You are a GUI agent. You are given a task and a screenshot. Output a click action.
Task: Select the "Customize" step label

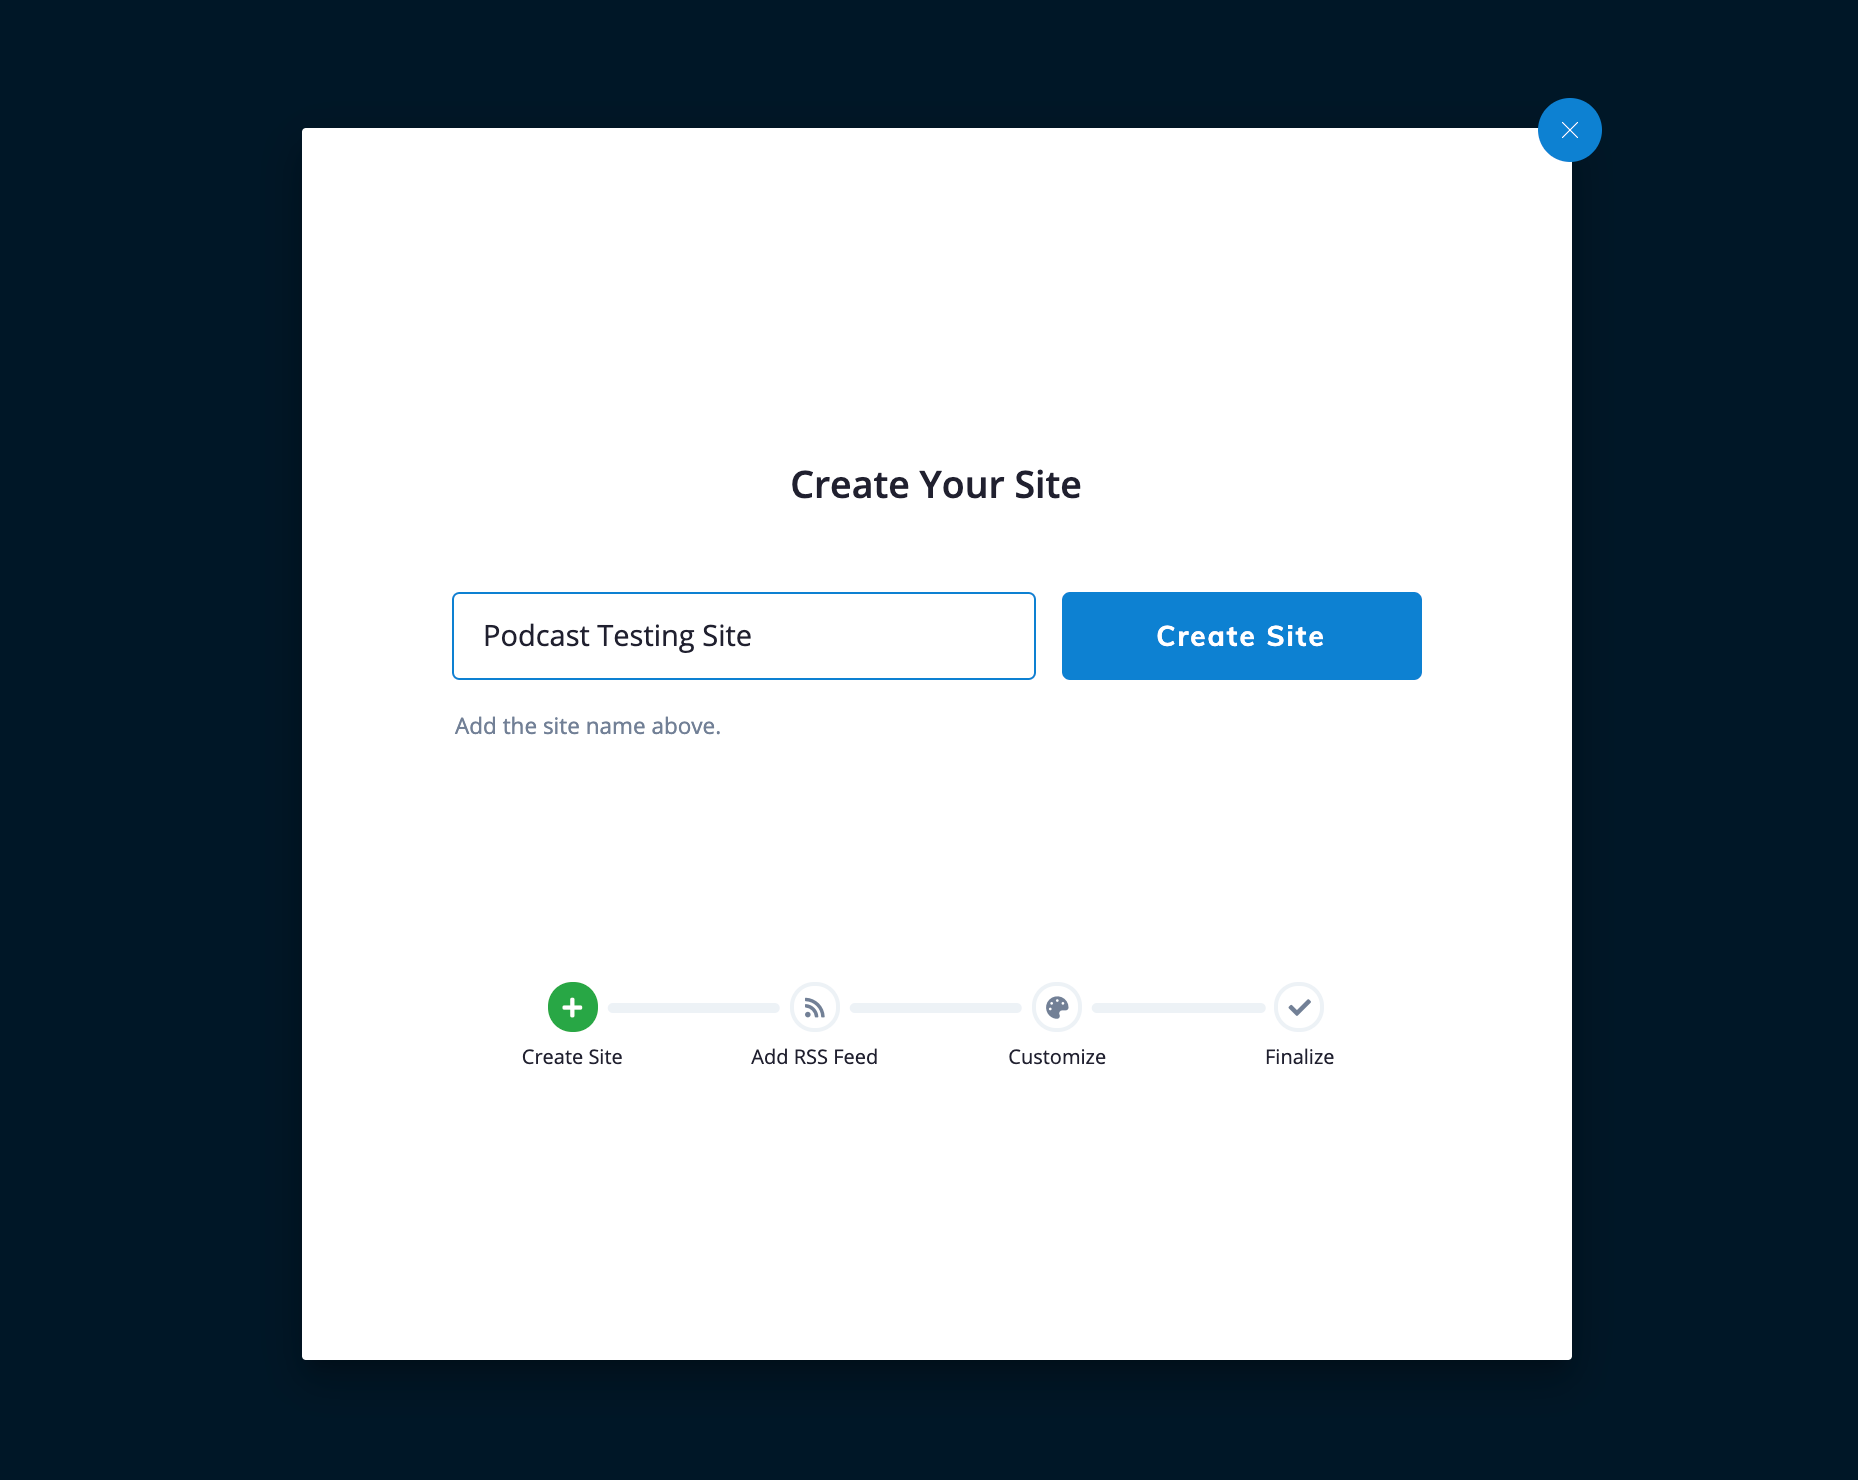(x=1057, y=1057)
